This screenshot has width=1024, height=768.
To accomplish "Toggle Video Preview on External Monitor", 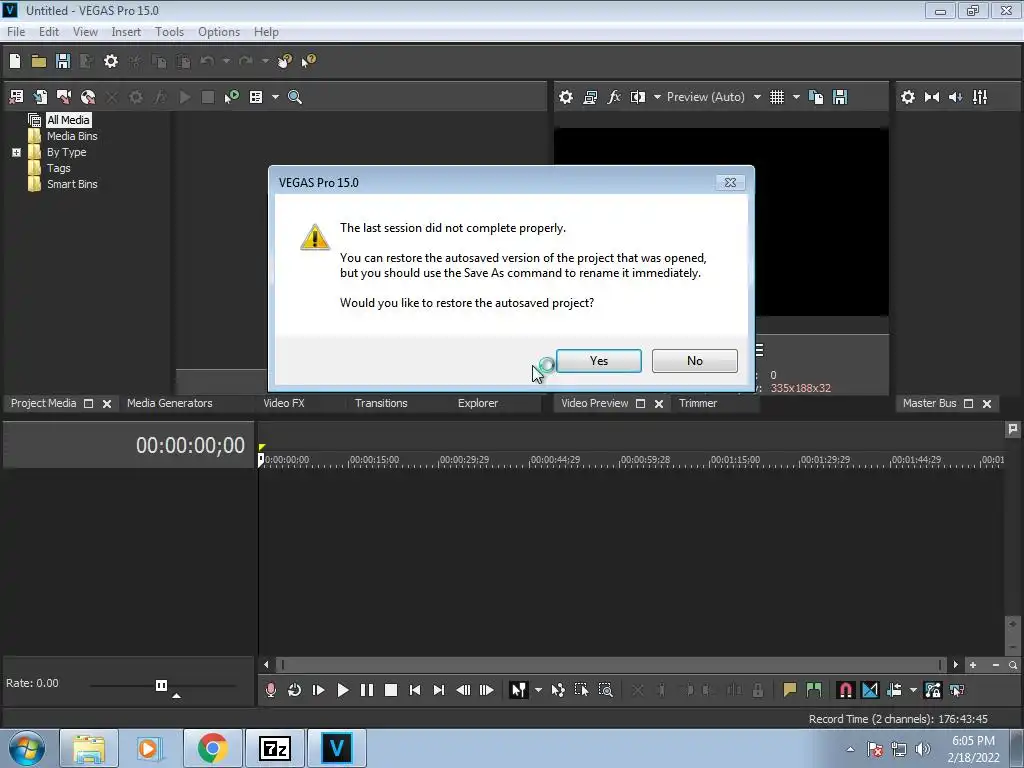I will point(590,97).
